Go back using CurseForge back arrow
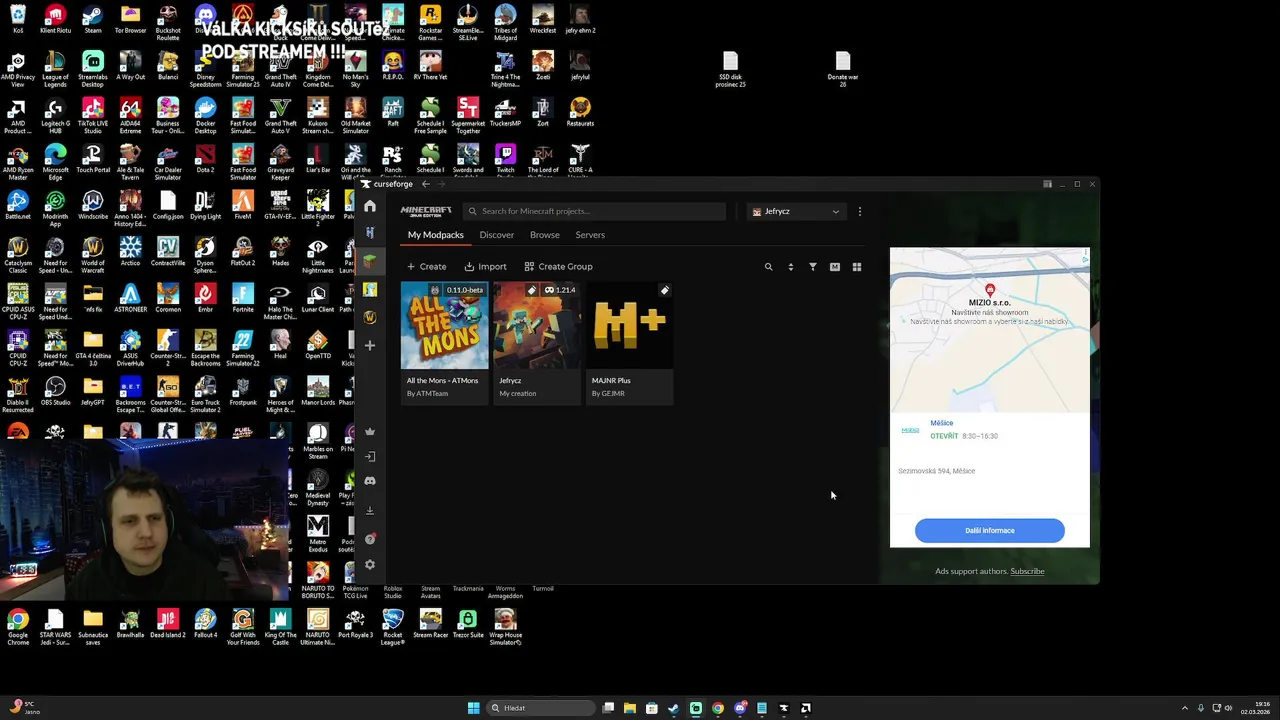The height and width of the screenshot is (720, 1280). [x=426, y=184]
